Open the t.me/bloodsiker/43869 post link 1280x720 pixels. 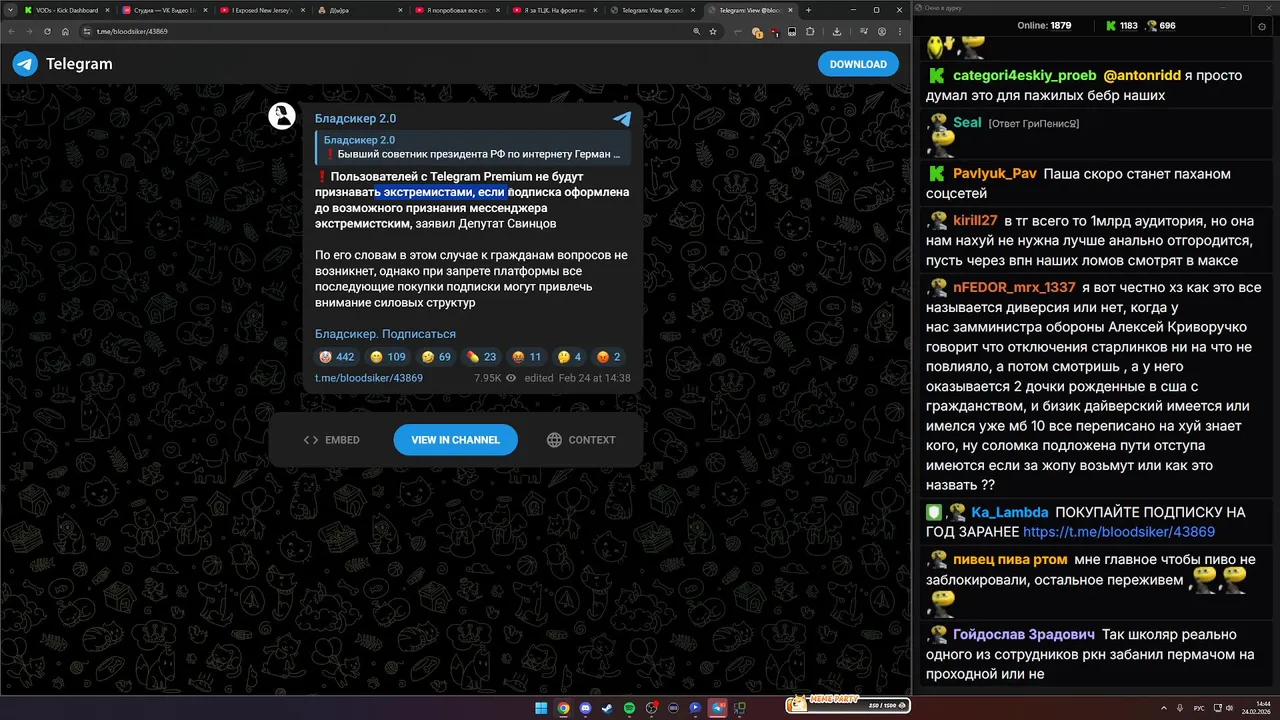coord(369,378)
